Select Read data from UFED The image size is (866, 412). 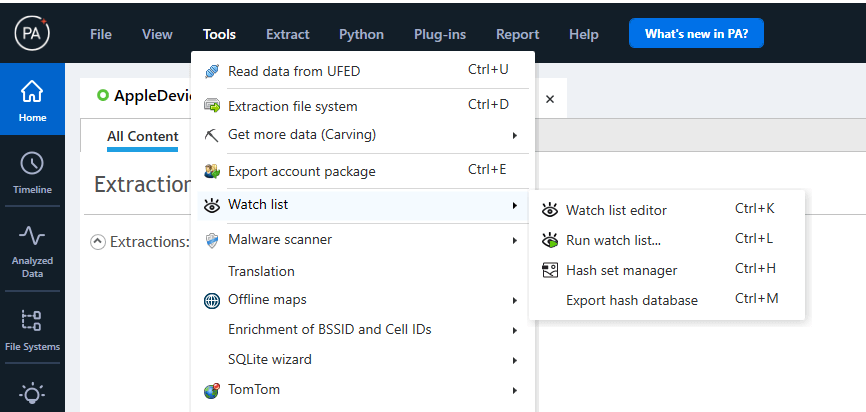293,71
